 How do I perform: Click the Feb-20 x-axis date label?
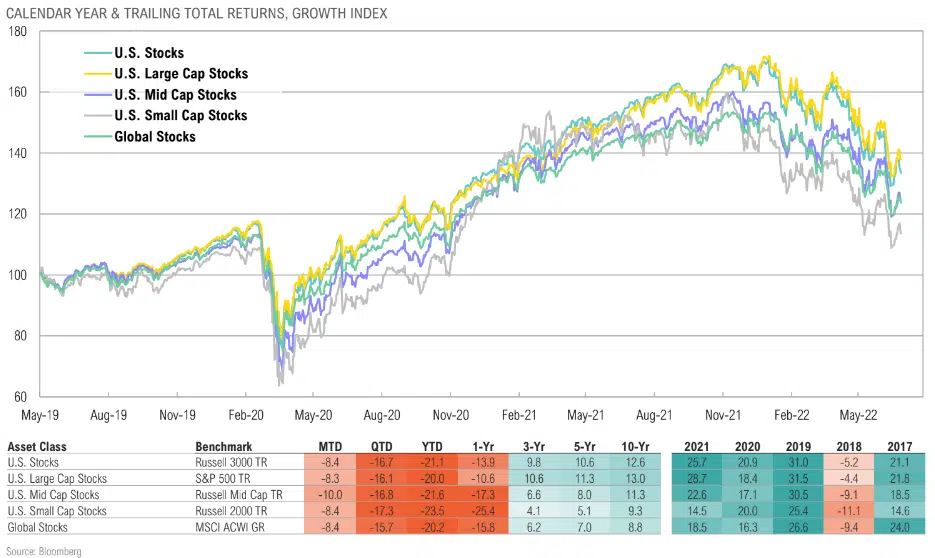[x=244, y=412]
